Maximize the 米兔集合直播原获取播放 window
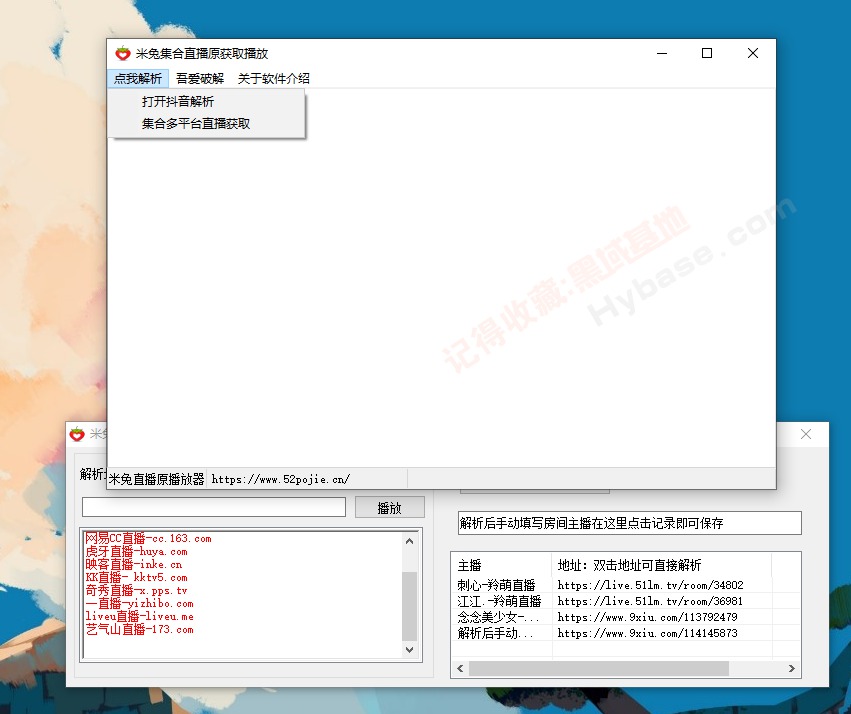The image size is (851, 714). click(x=707, y=53)
